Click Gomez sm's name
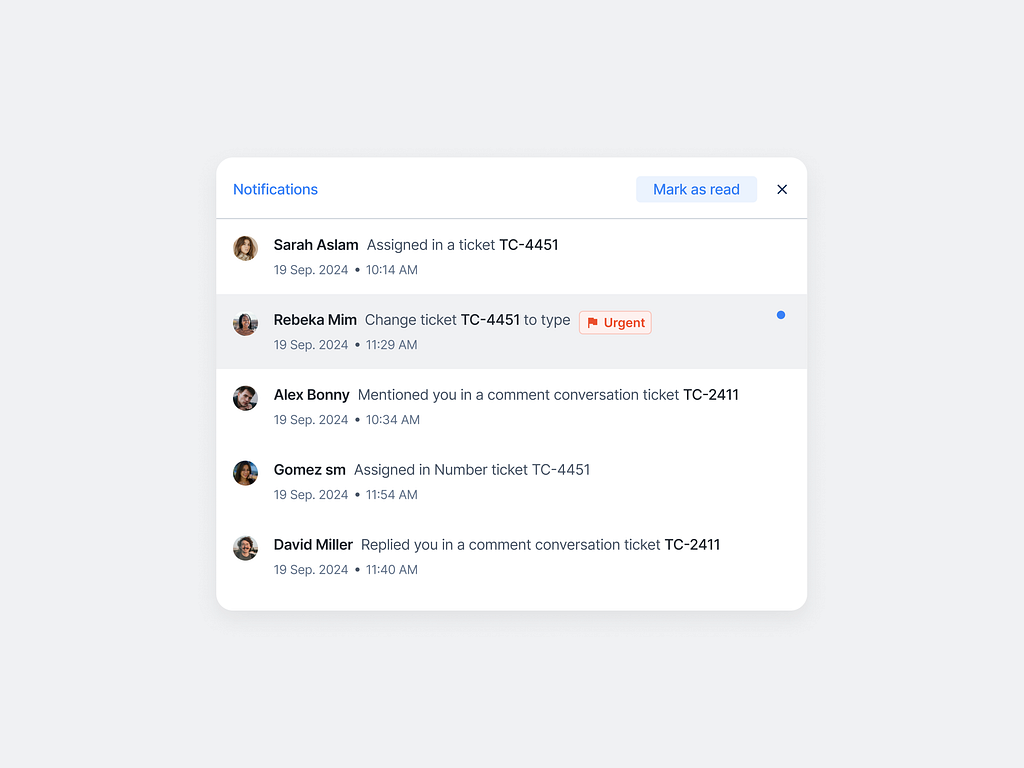The width and height of the screenshot is (1024, 768). click(x=309, y=469)
